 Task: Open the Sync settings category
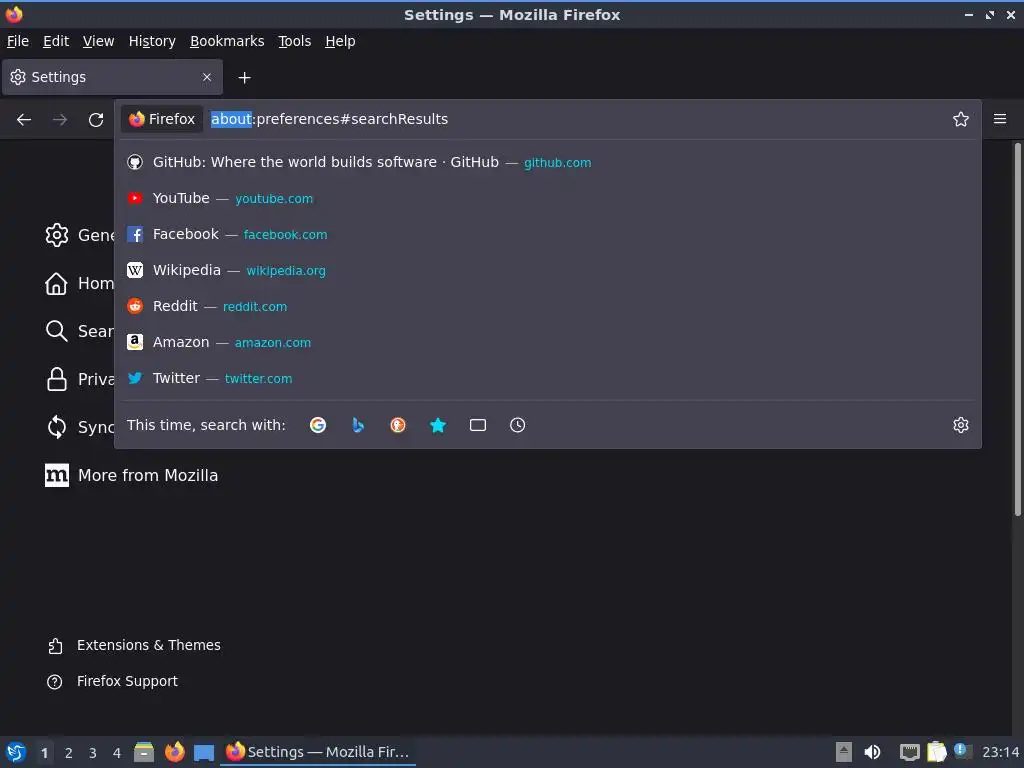(x=80, y=427)
